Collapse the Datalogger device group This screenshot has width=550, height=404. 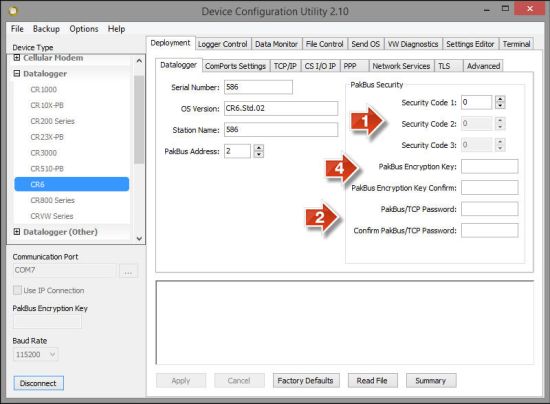click(16, 73)
